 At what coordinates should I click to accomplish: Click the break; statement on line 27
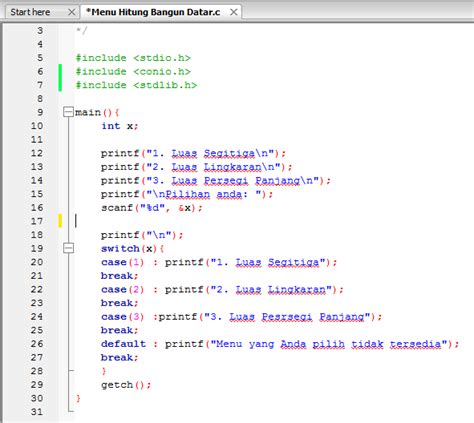pyautogui.click(x=119, y=358)
